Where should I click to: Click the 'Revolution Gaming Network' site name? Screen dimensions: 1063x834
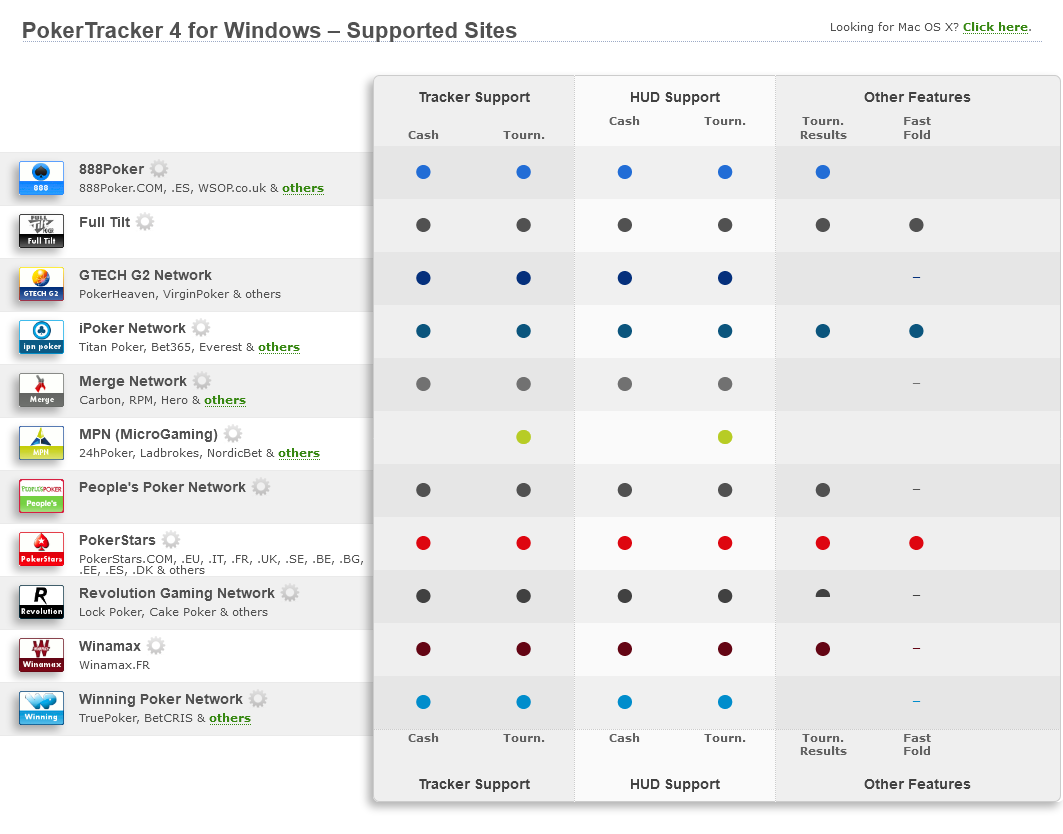pyautogui.click(x=177, y=593)
